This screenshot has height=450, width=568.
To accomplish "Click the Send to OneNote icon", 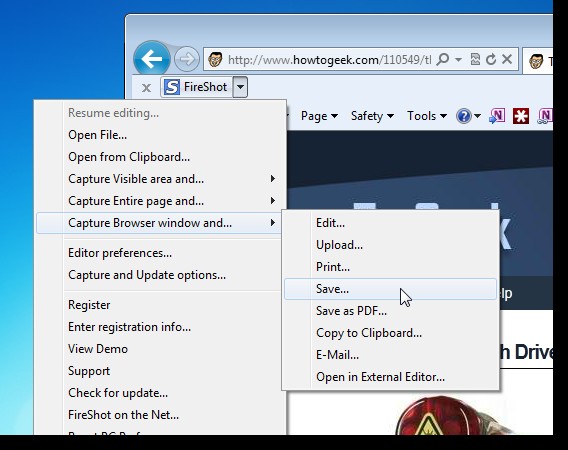I will click(x=497, y=116).
